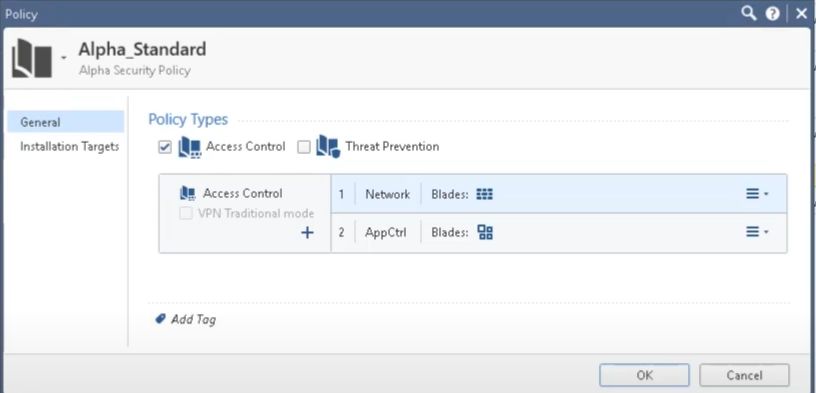This screenshot has width=816, height=393.
Task: Click the OK button
Action: pyautogui.click(x=644, y=375)
